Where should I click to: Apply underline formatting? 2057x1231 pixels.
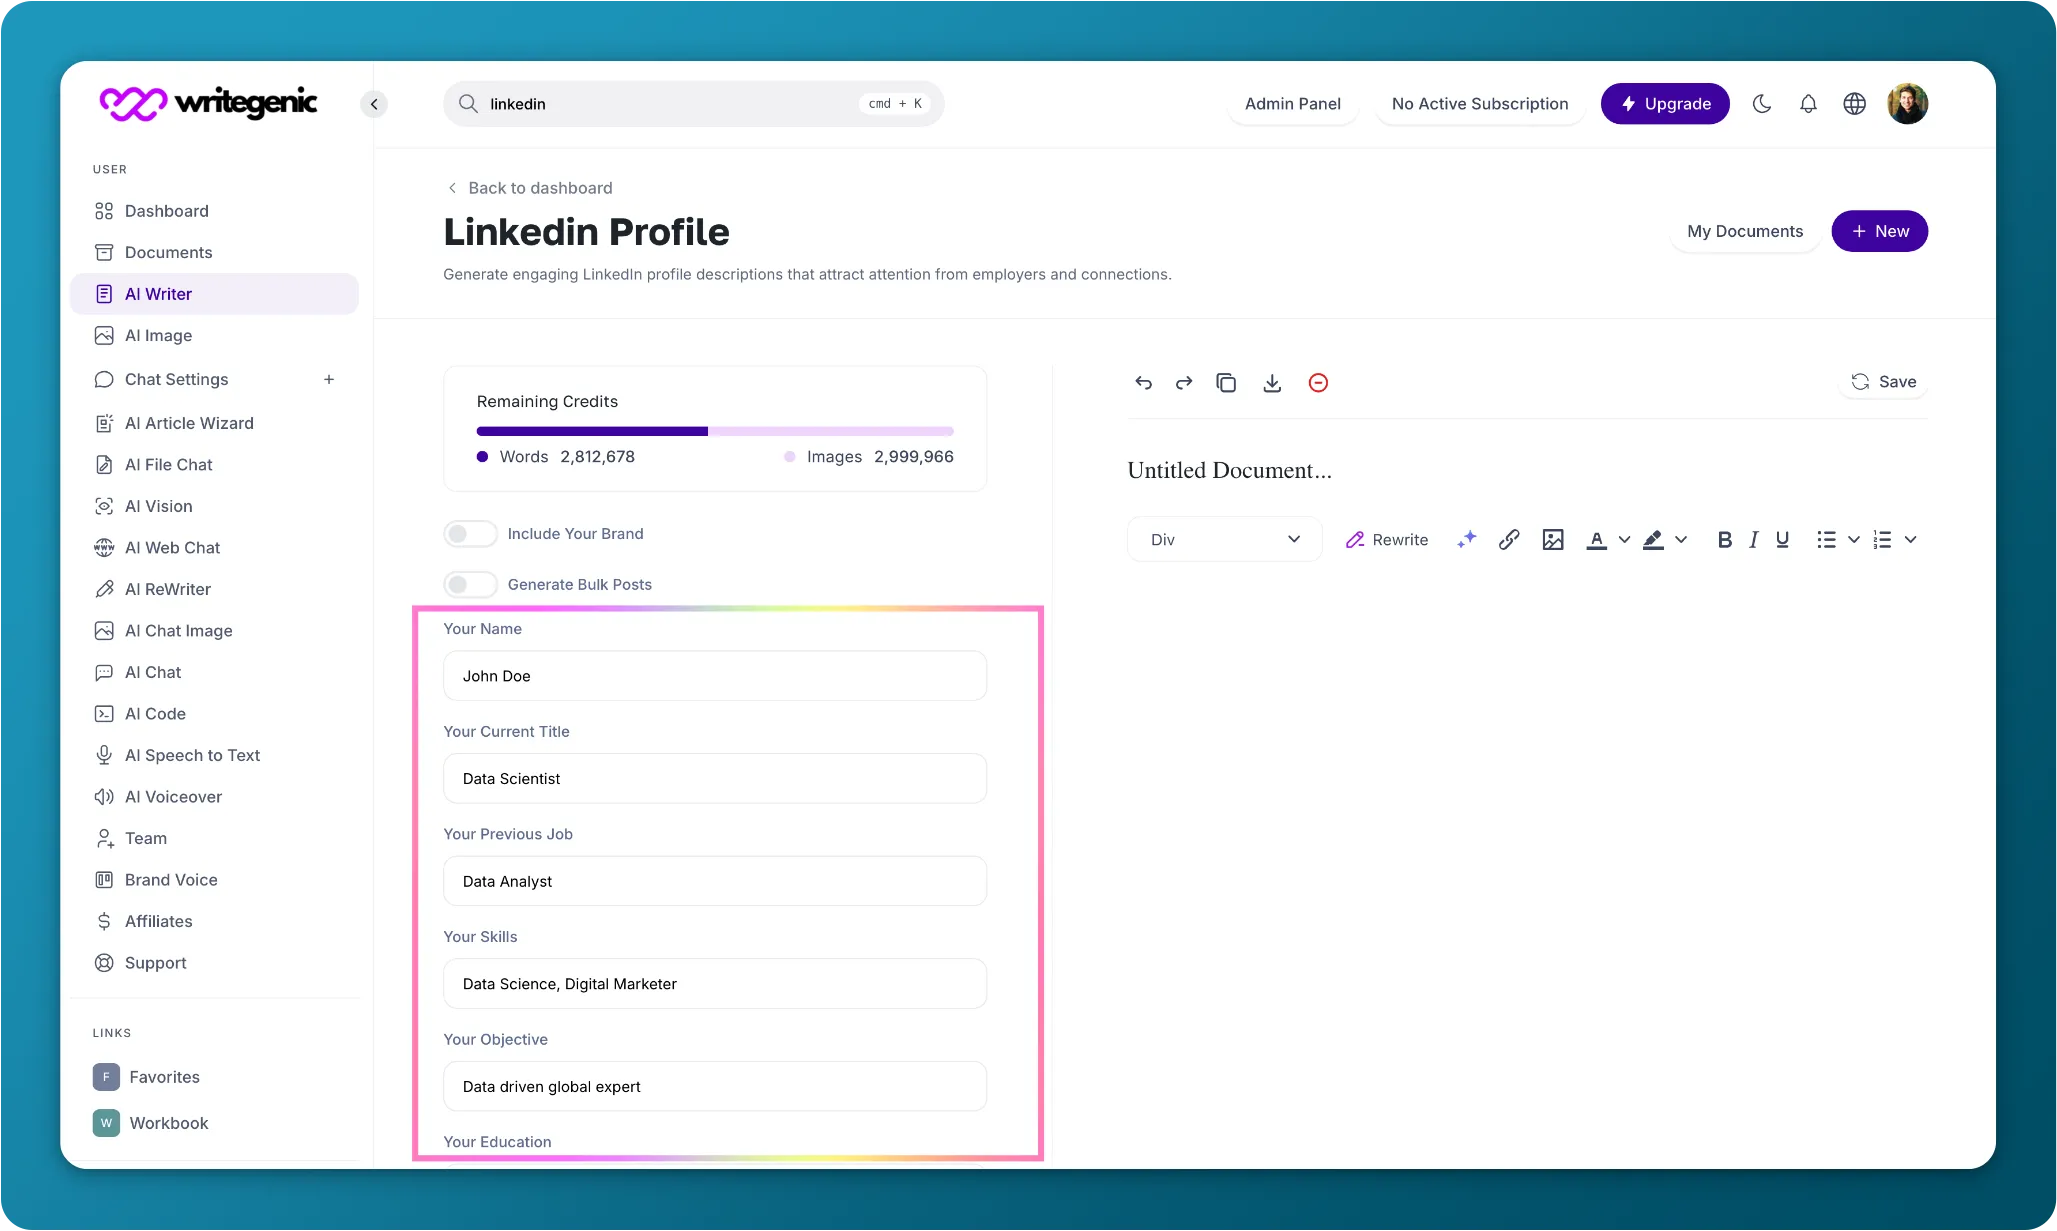(1782, 540)
